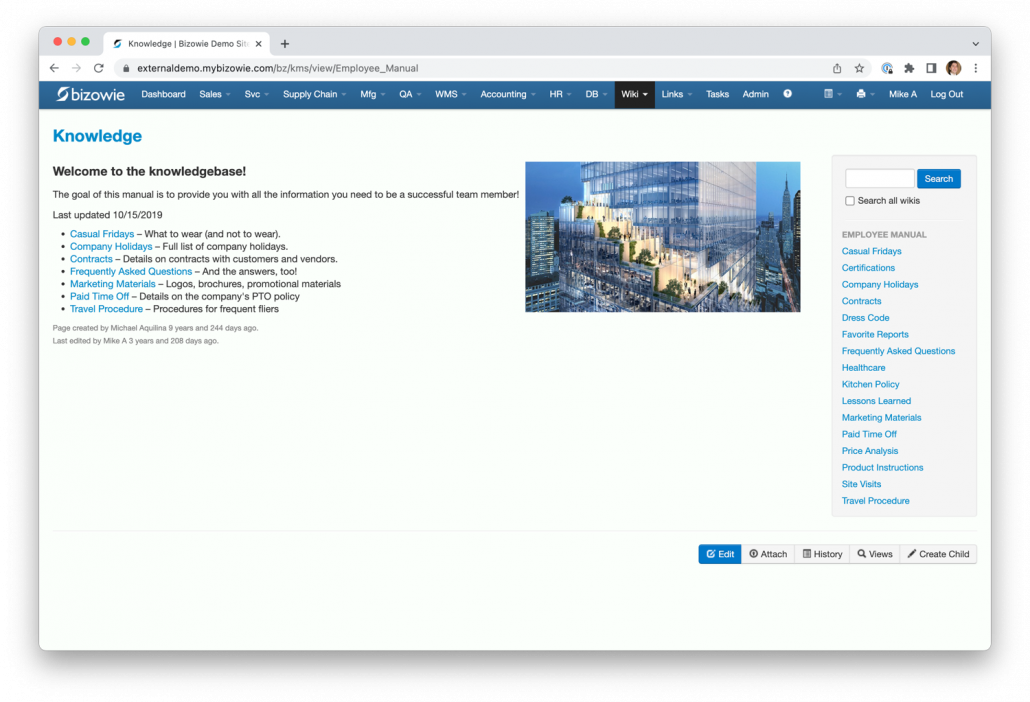Expand the Supply Chain dropdown menu
Image resolution: width=1030 pixels, height=702 pixels.
coord(314,94)
